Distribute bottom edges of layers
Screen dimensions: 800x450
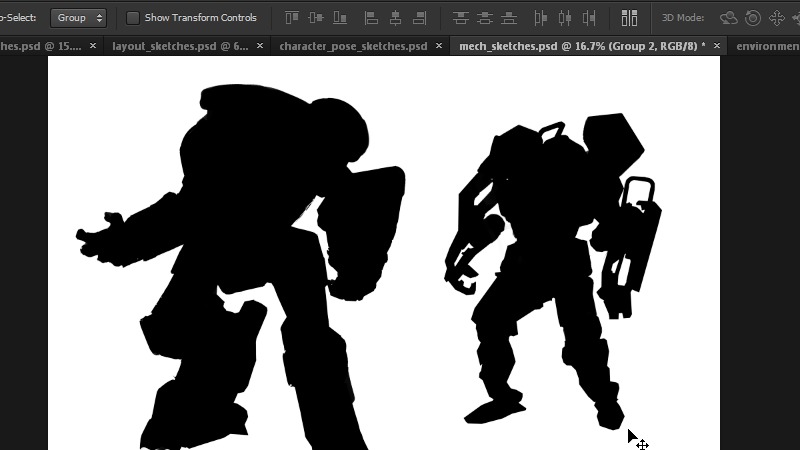508,18
